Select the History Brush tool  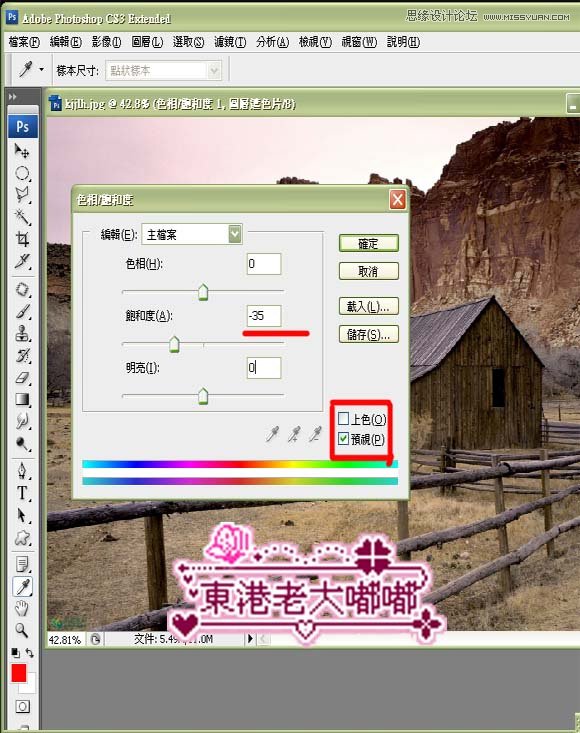click(x=21, y=356)
